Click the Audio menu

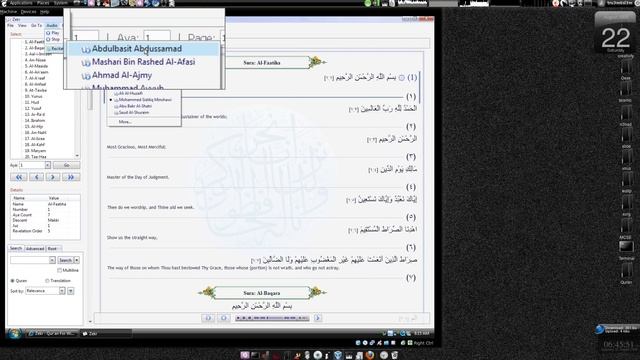tap(52, 25)
